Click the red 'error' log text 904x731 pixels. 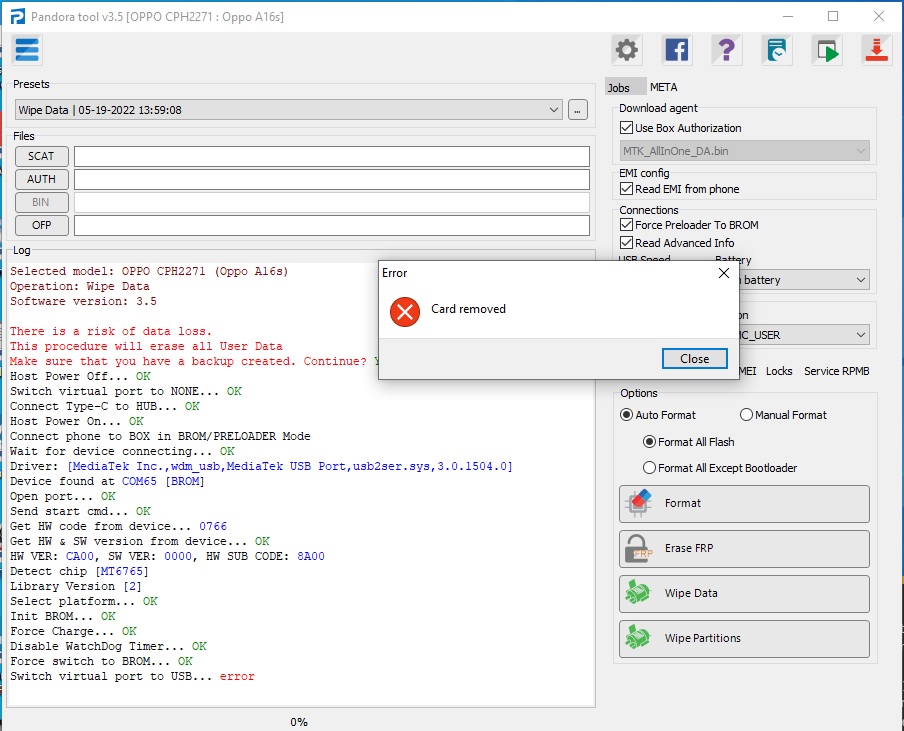coord(237,676)
